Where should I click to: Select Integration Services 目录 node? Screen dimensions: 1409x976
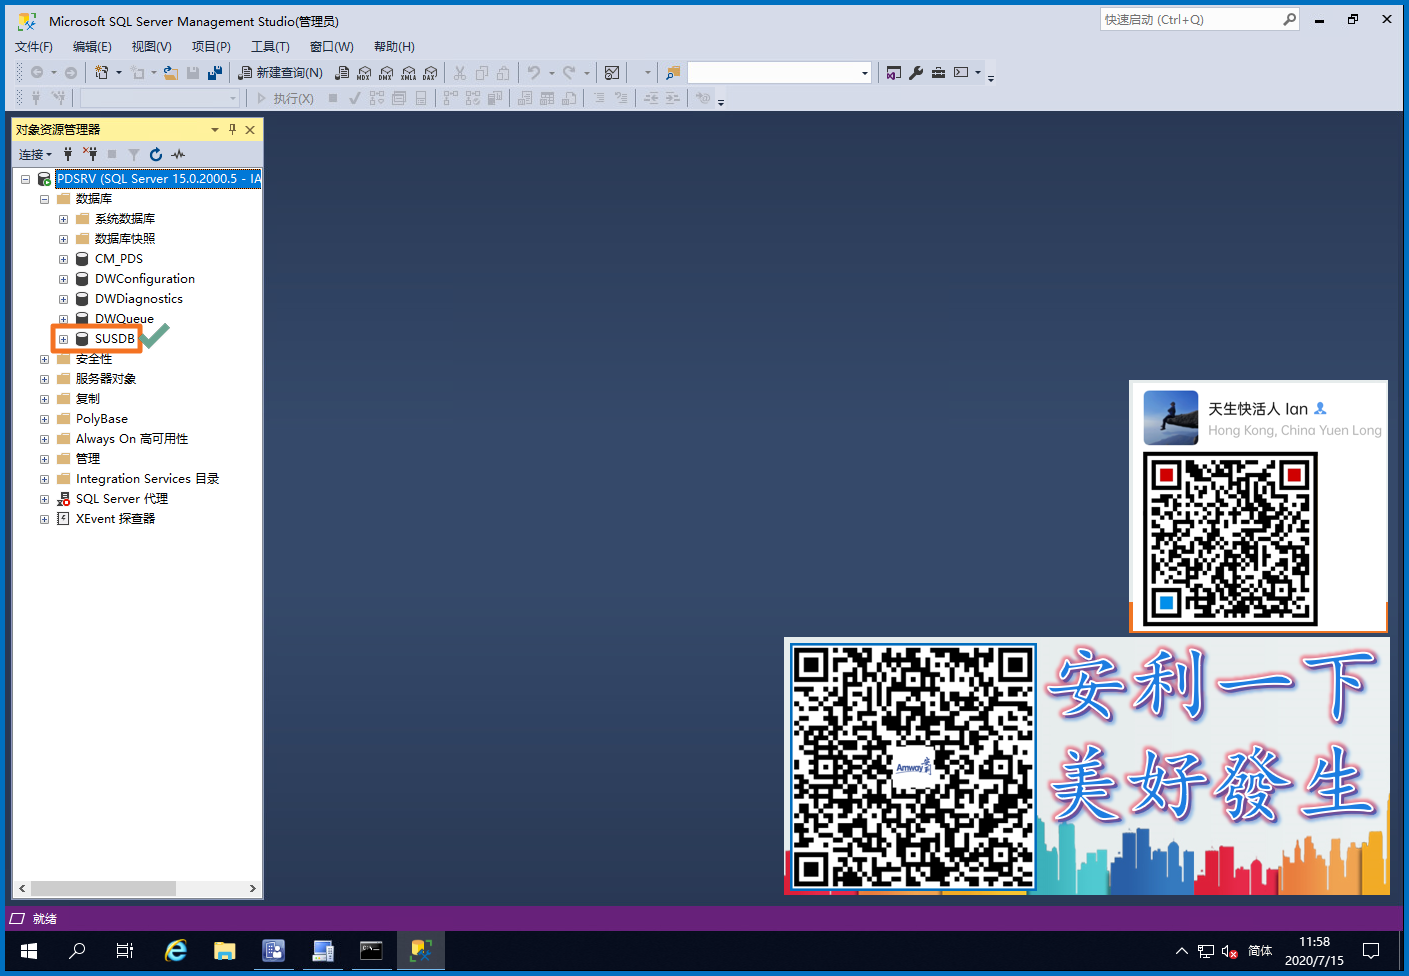(x=147, y=479)
